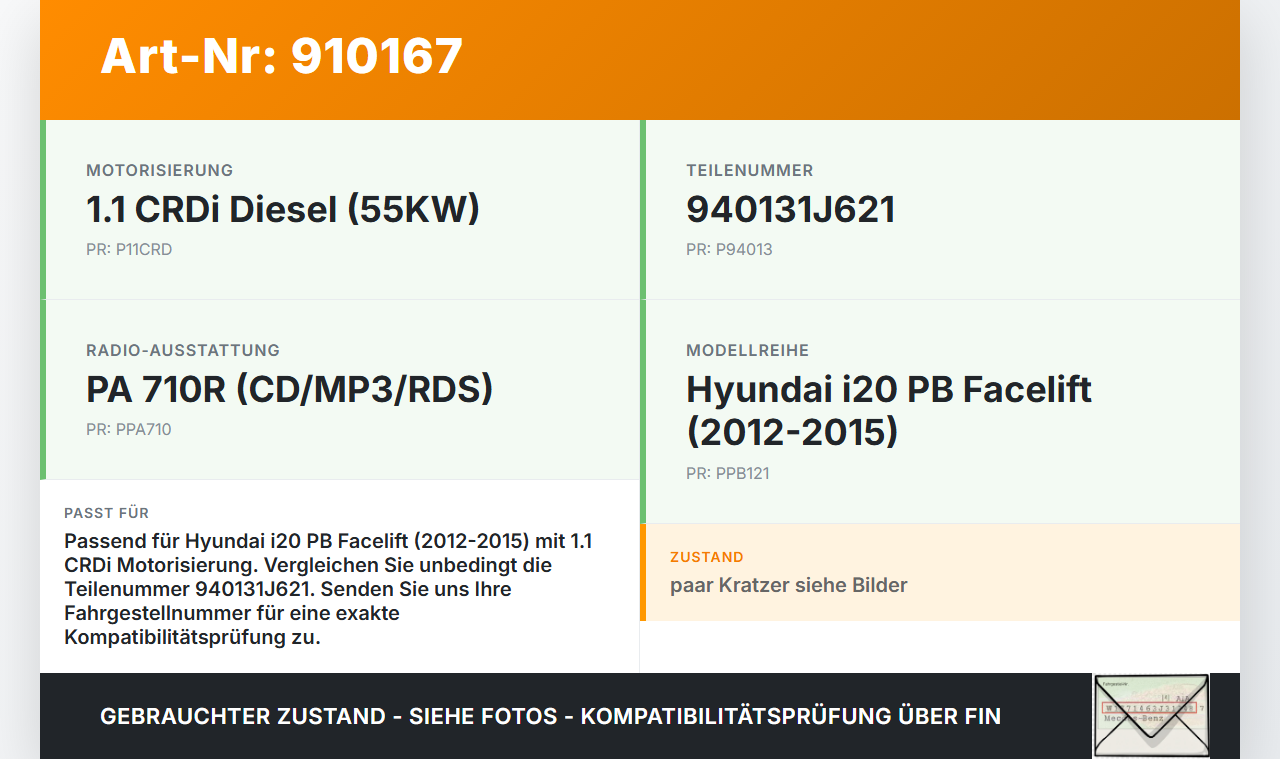Click the 'PASST FÜR' label
Viewport: 1280px width, 760px height.
(107, 513)
